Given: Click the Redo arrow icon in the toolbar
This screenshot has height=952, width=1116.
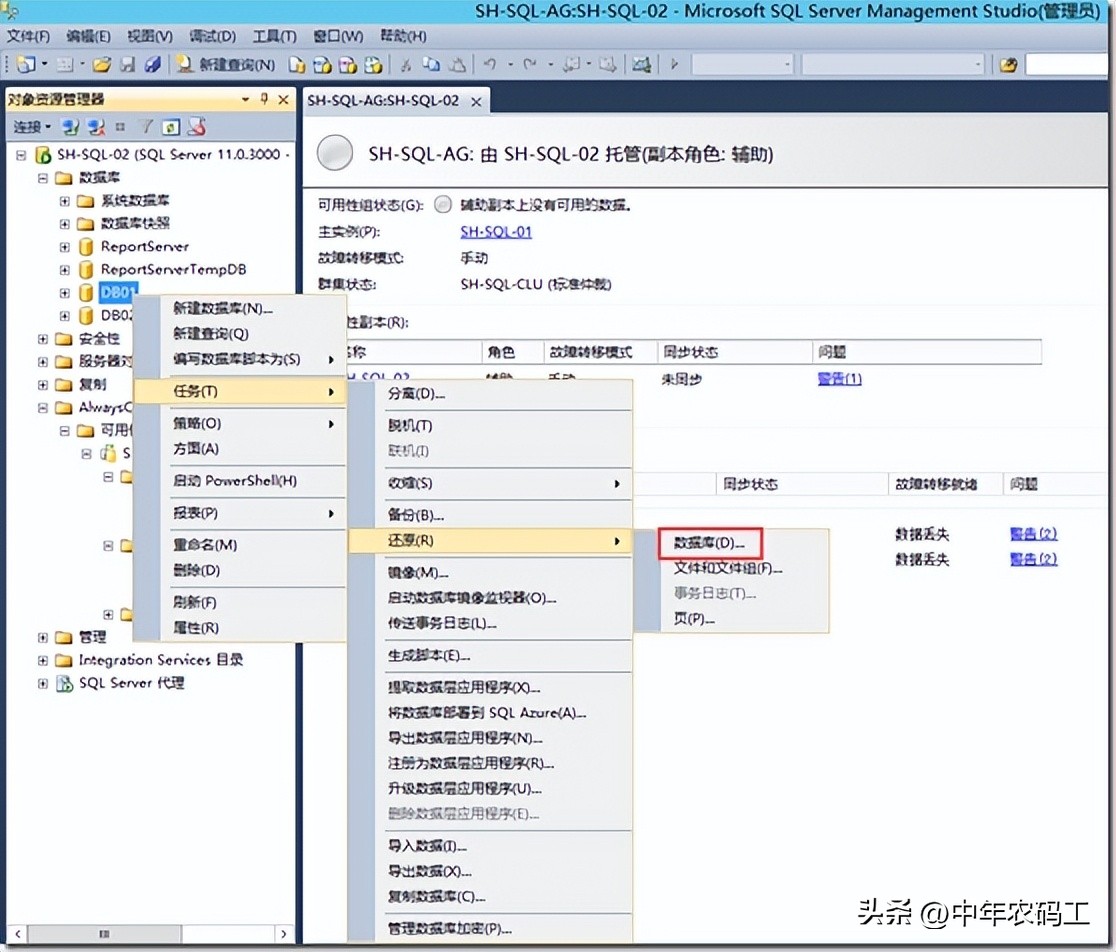Looking at the screenshot, I should click(x=528, y=64).
